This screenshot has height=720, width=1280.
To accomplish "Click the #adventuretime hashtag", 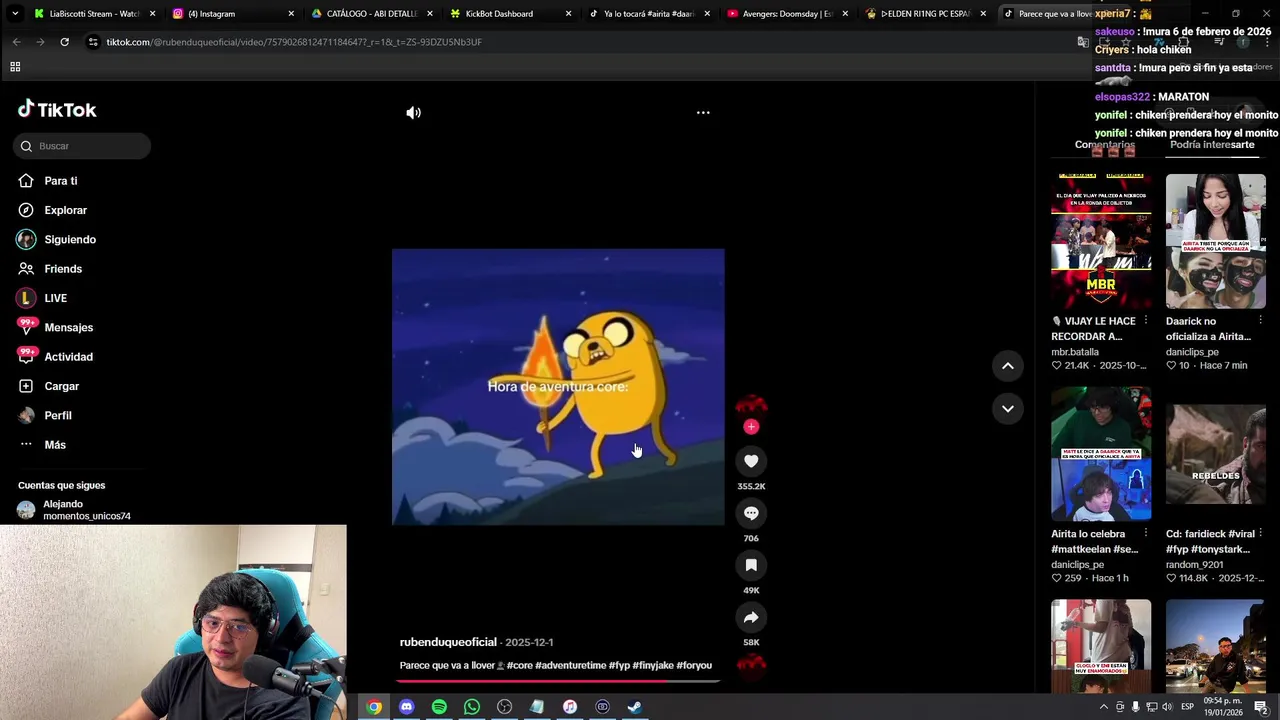I will pyautogui.click(x=570, y=666).
